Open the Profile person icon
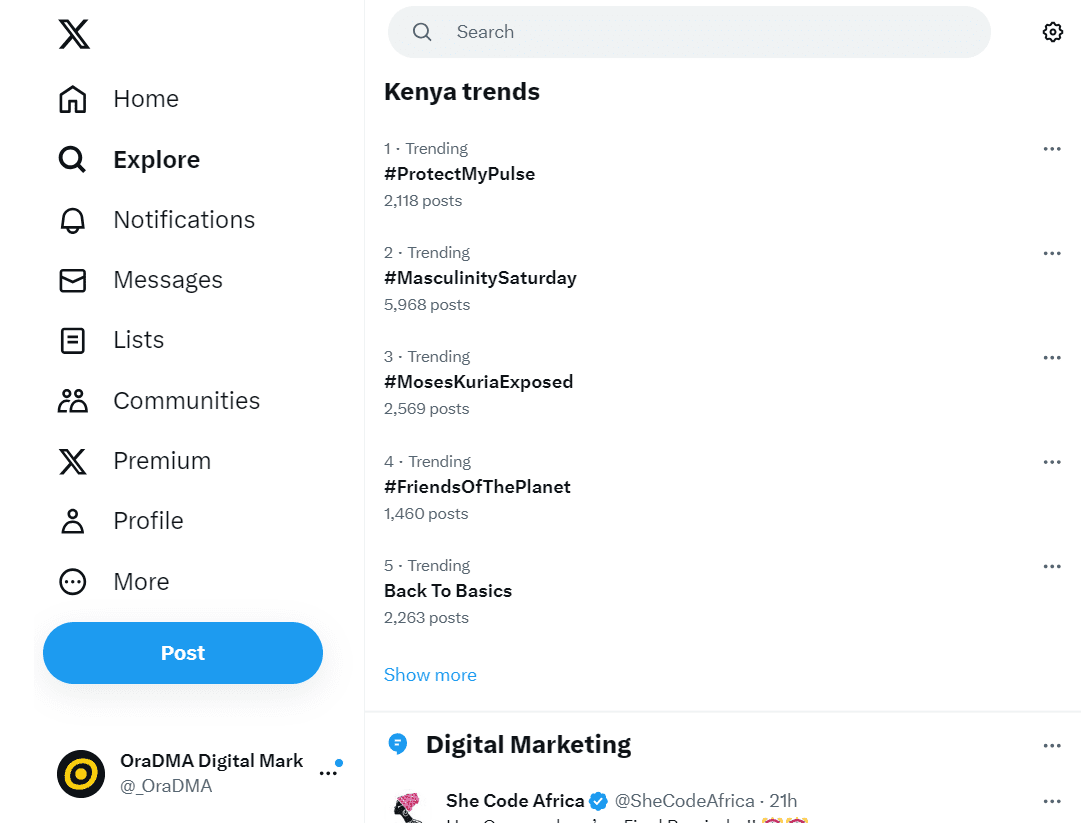The width and height of the screenshot is (1081, 823). tap(72, 521)
